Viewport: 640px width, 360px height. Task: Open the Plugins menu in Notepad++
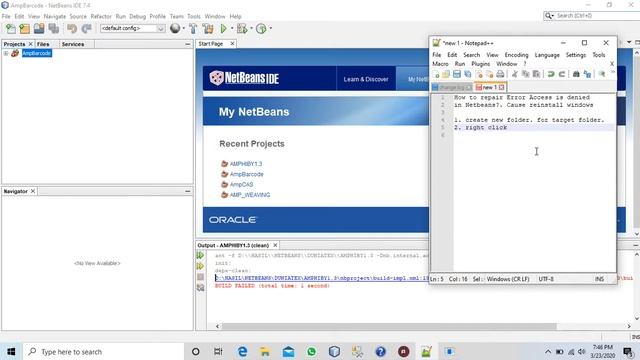pyautogui.click(x=480, y=64)
